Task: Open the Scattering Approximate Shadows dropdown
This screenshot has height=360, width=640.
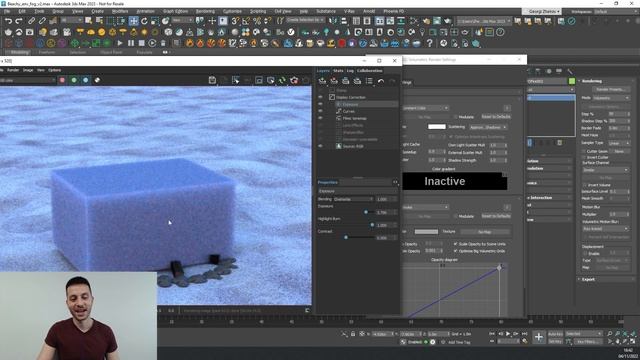Action: click(x=488, y=127)
